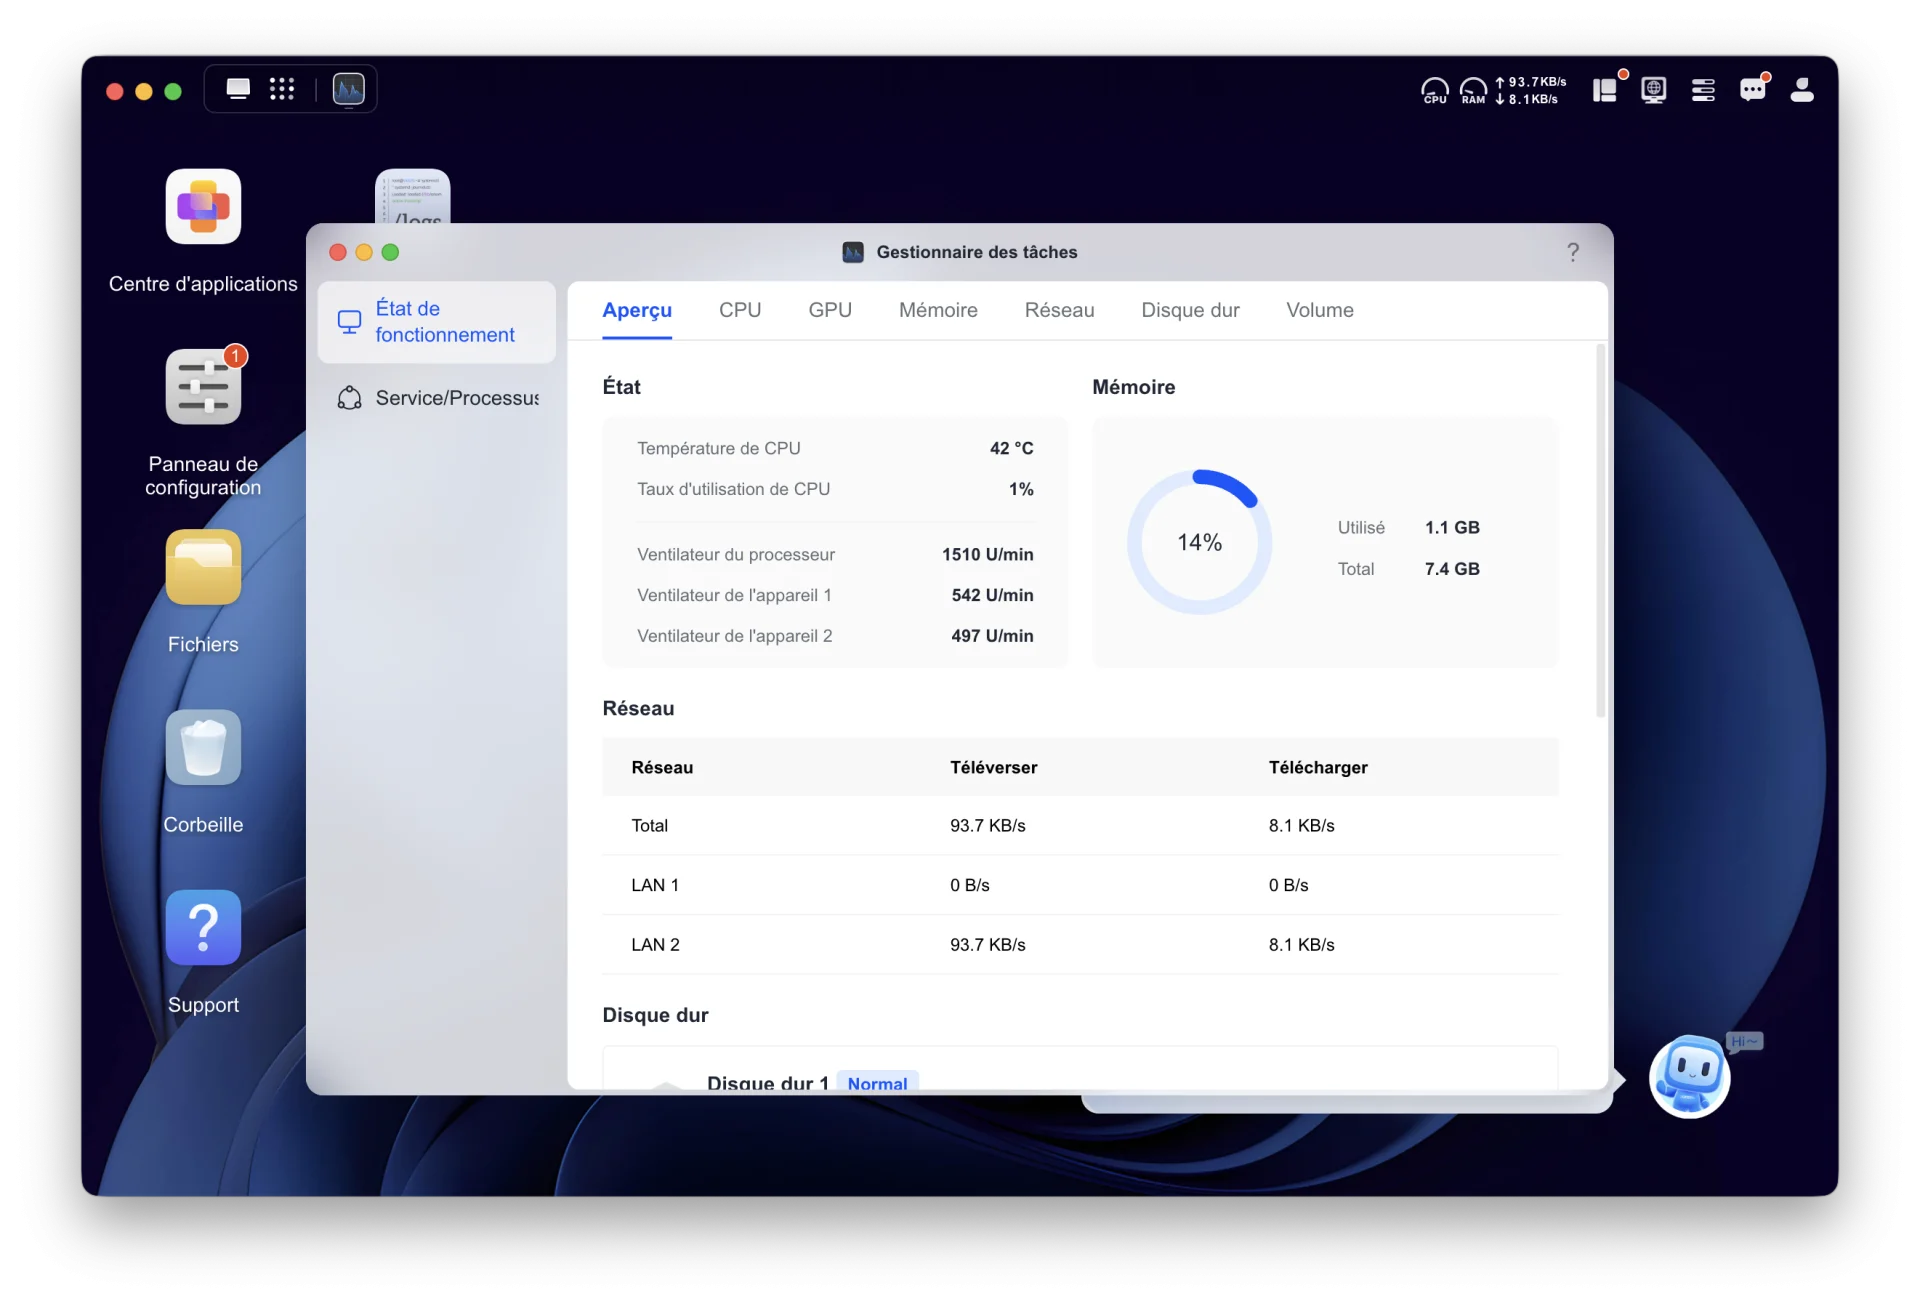
Task: Click the Total network row
Action: tap(1080, 825)
